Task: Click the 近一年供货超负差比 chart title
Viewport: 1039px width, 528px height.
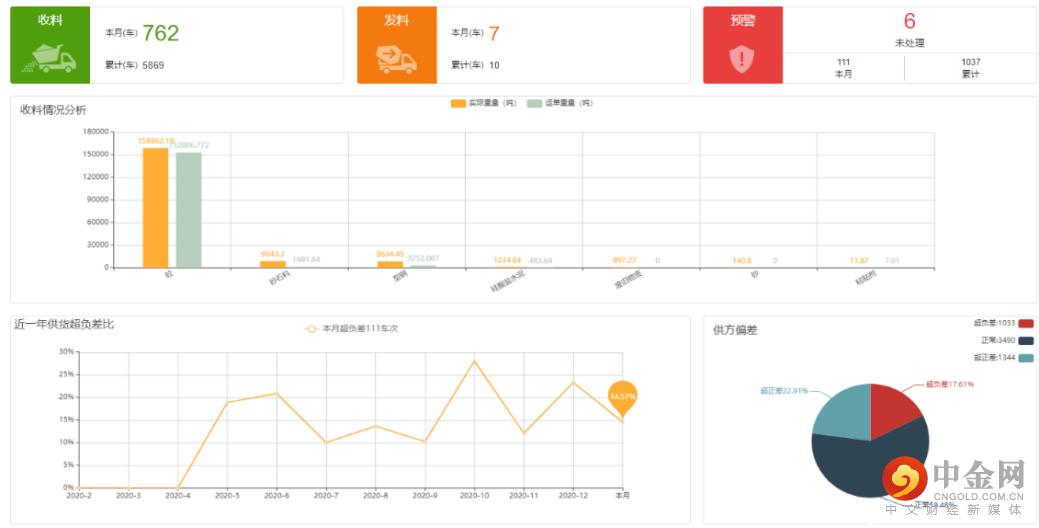Action: coord(64,325)
